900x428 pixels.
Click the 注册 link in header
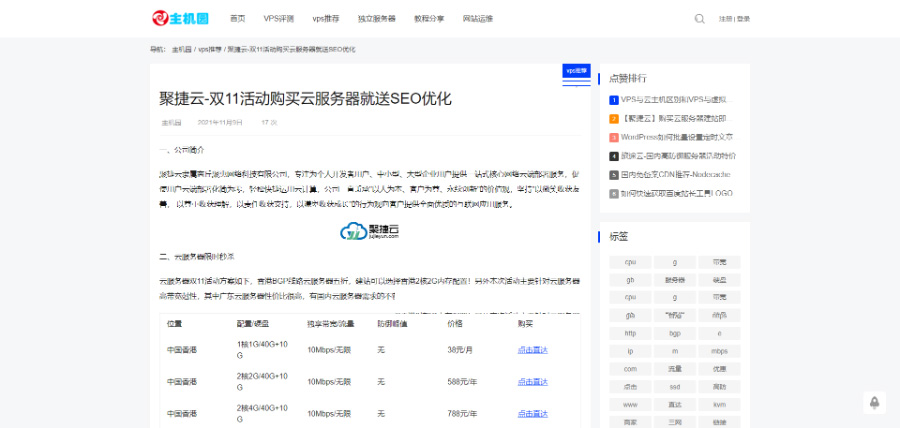point(725,18)
